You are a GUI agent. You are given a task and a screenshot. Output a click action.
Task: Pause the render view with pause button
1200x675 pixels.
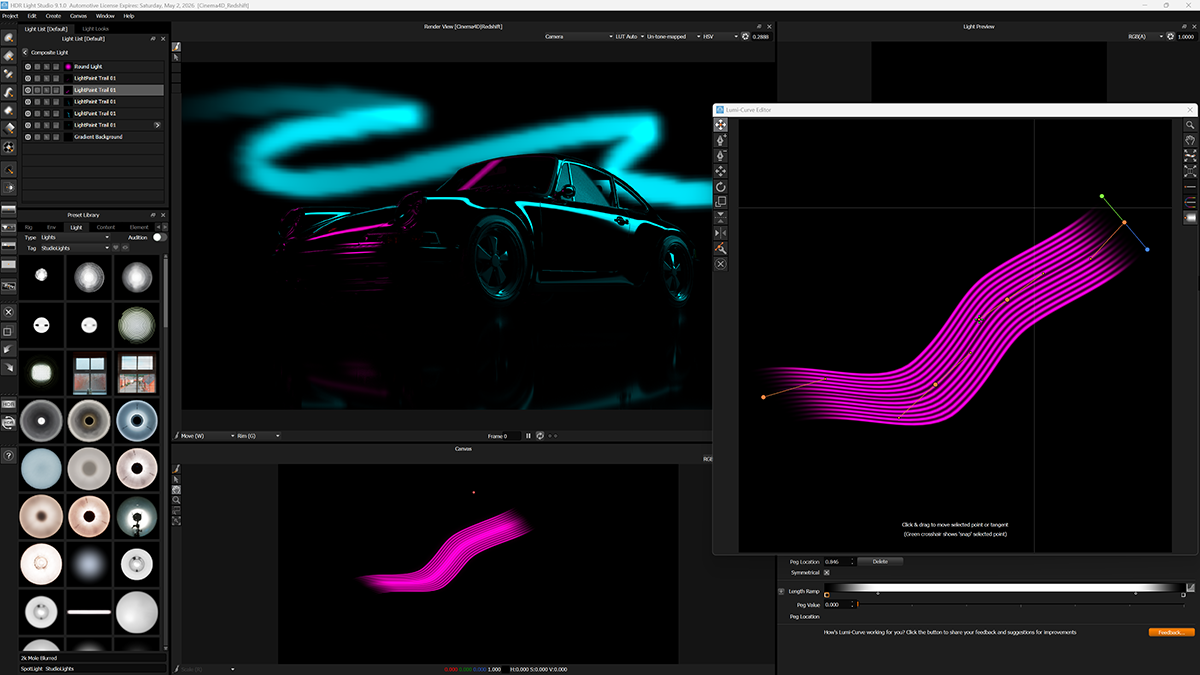click(528, 436)
